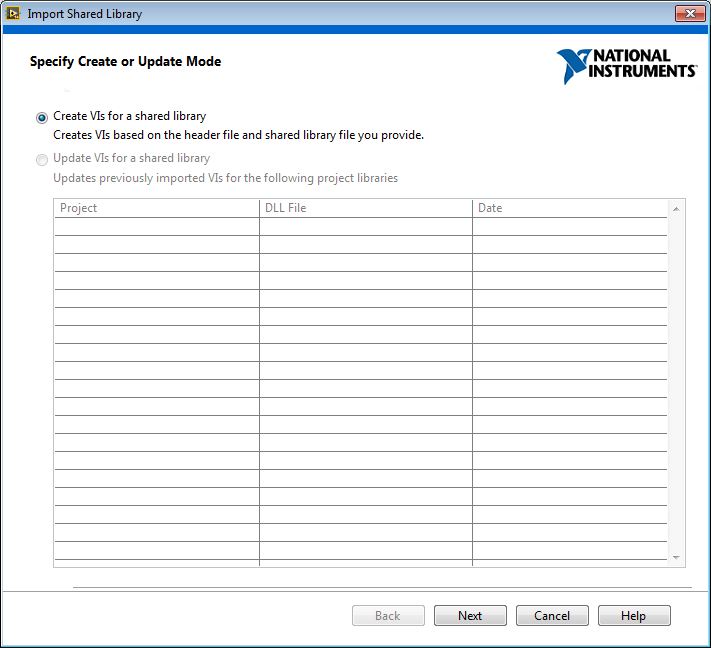Cancel the Import Shared Library wizard
The image size is (711, 648).
click(552, 616)
